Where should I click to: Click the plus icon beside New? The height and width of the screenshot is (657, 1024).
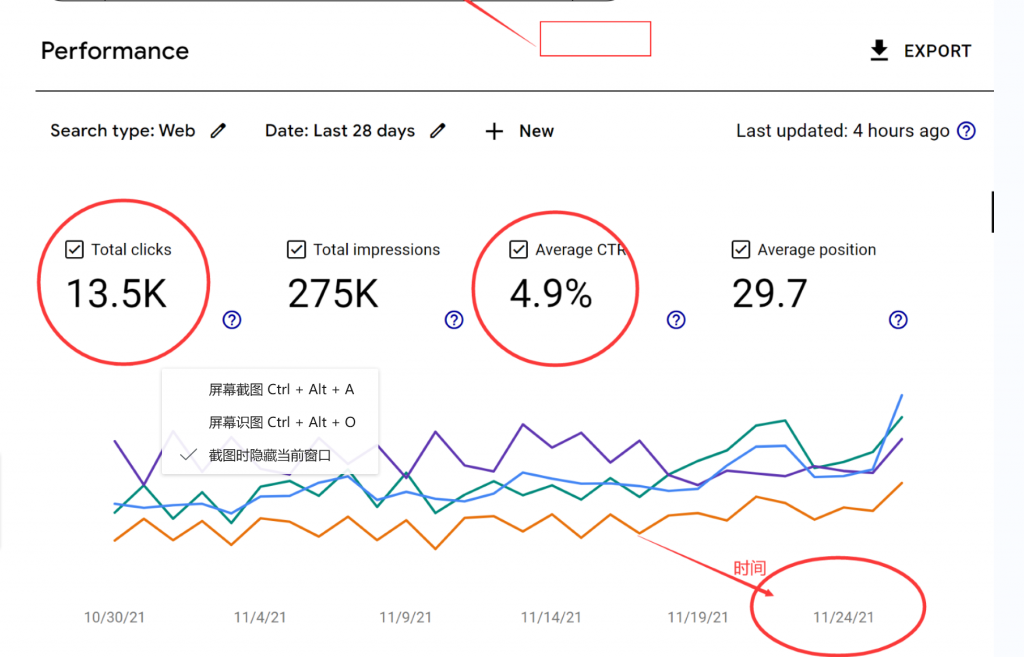(x=494, y=131)
